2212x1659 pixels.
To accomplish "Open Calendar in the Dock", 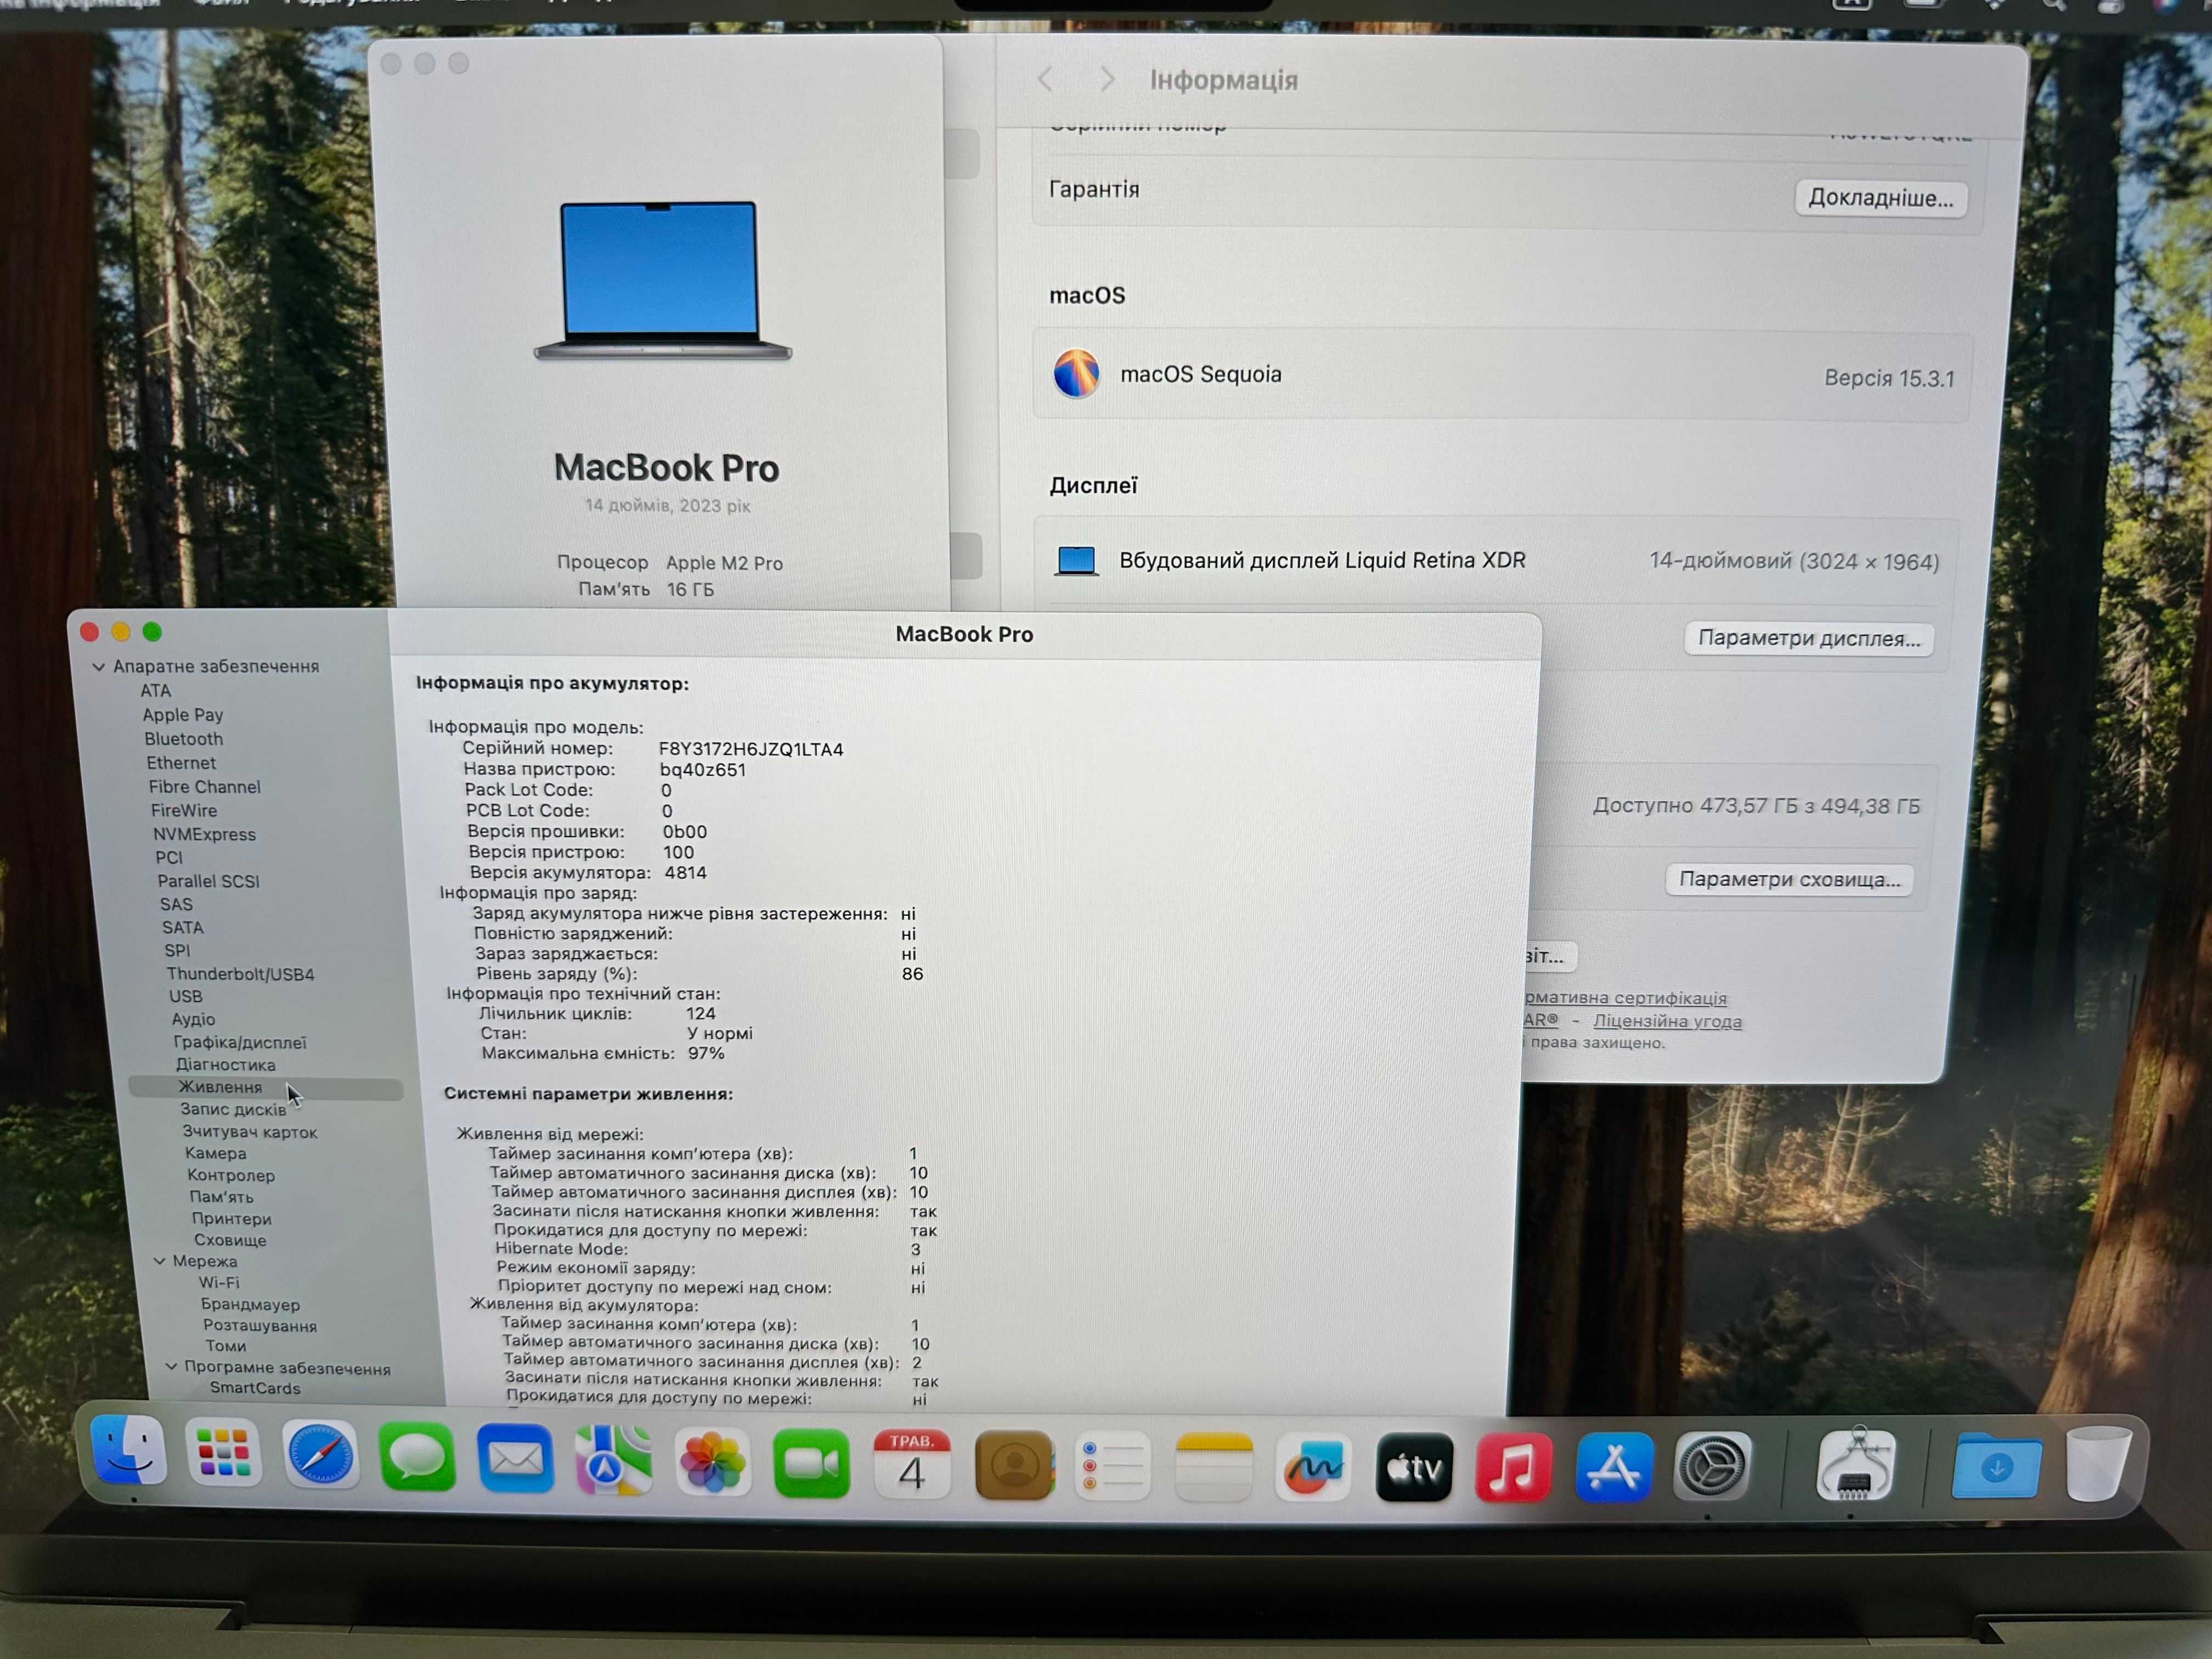I will pyautogui.click(x=912, y=1465).
